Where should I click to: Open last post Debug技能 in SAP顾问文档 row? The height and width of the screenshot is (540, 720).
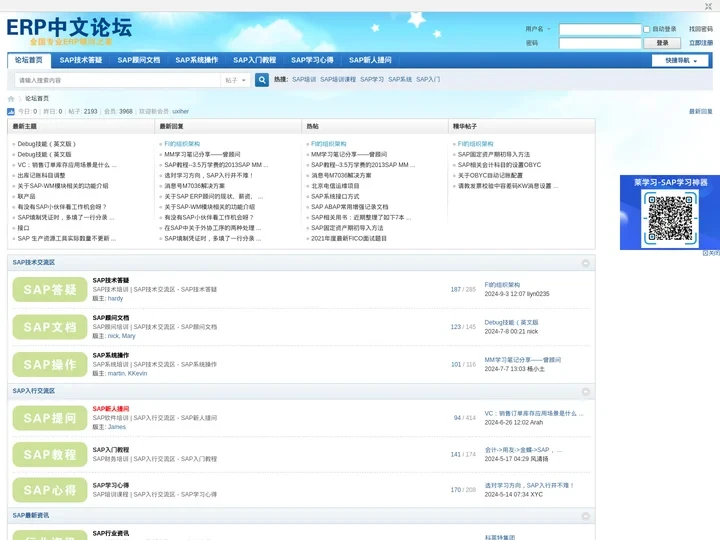coord(511,322)
